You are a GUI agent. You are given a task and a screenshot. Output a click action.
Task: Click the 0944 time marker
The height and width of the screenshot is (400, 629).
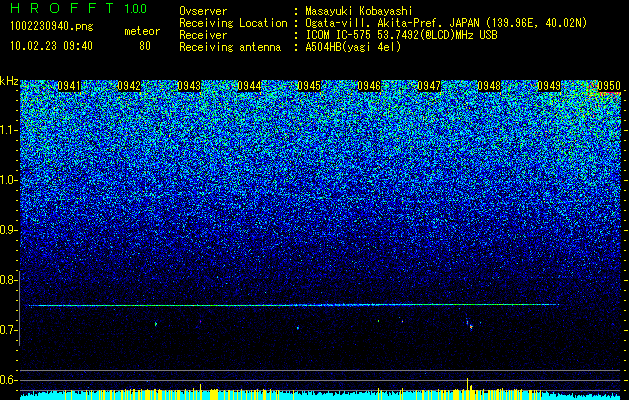coord(249,86)
